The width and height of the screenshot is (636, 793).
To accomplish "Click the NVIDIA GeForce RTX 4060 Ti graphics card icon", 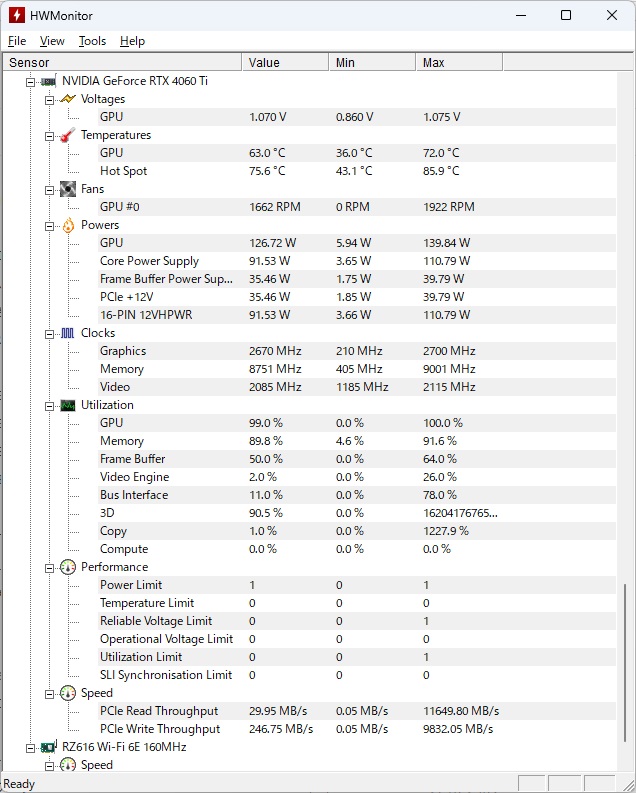I will pyautogui.click(x=48, y=81).
